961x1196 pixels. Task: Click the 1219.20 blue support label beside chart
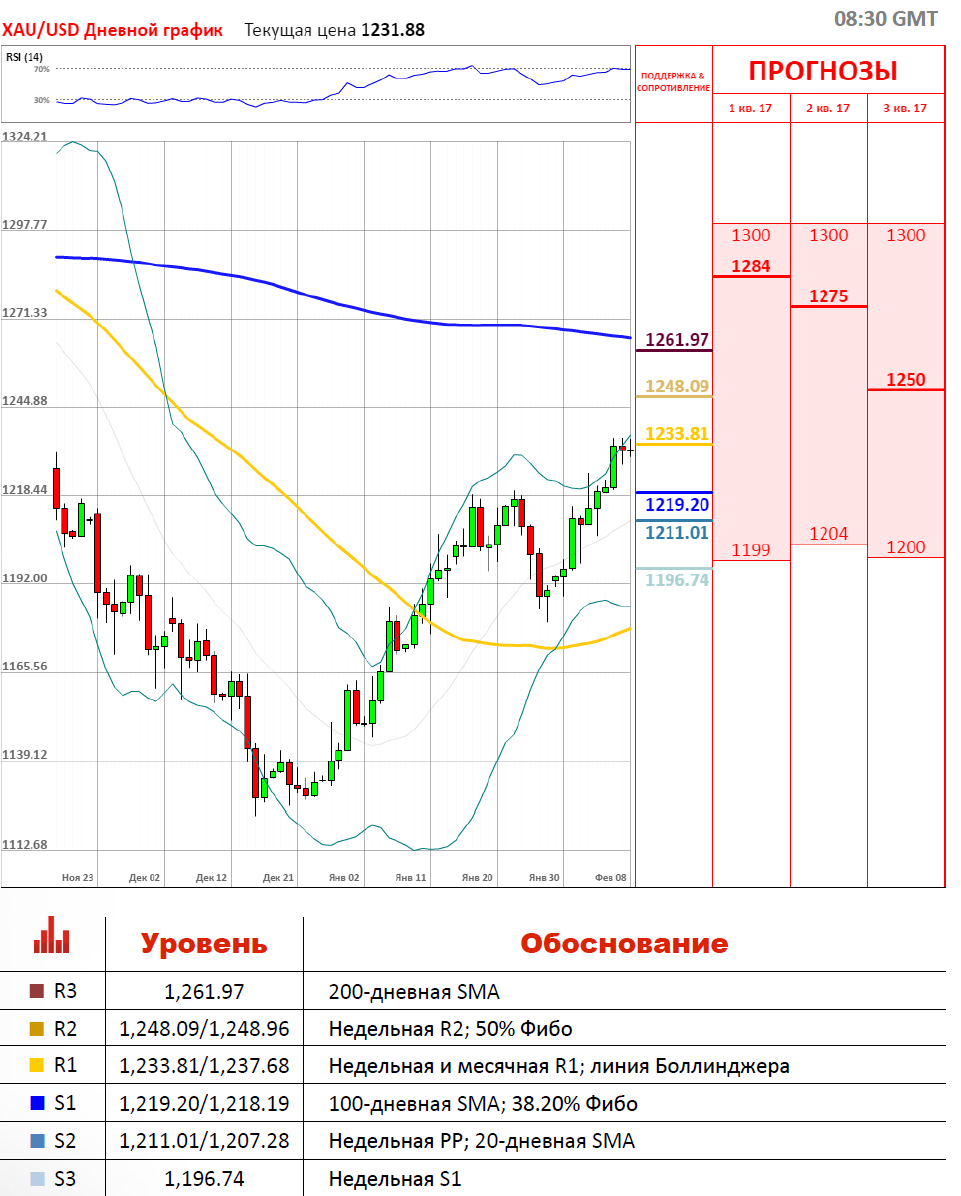[x=676, y=504]
